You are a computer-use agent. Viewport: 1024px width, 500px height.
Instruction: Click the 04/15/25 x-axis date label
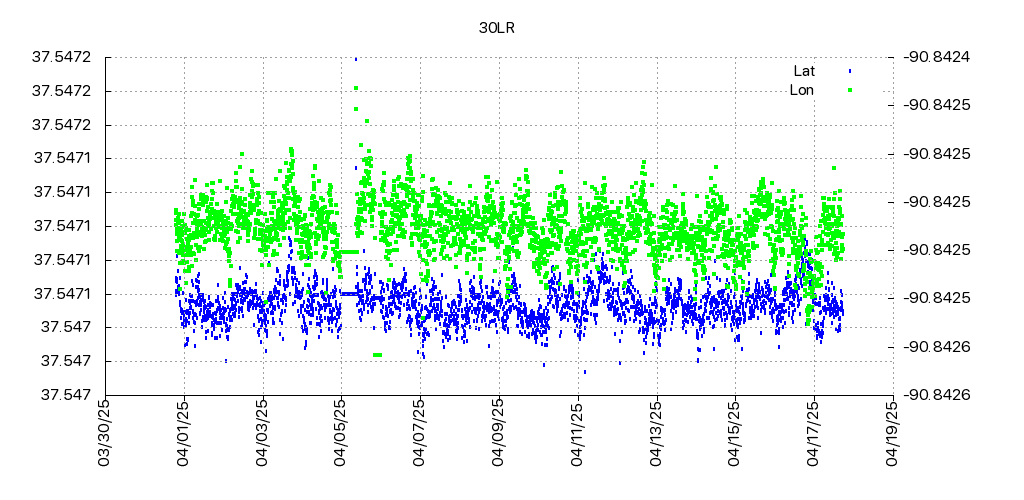[735, 433]
